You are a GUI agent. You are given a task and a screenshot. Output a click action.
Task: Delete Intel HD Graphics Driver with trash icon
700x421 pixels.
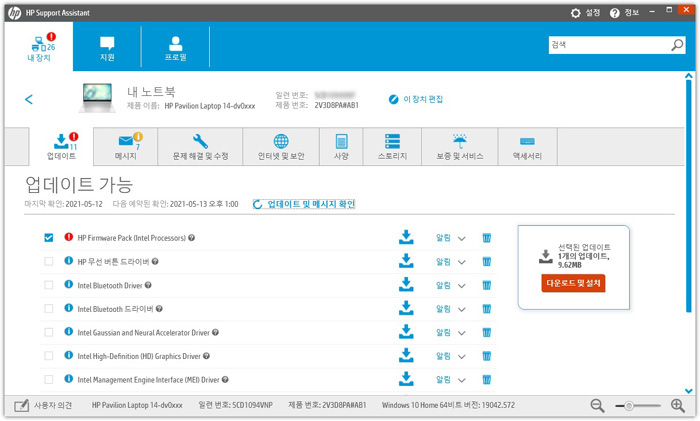tap(487, 356)
